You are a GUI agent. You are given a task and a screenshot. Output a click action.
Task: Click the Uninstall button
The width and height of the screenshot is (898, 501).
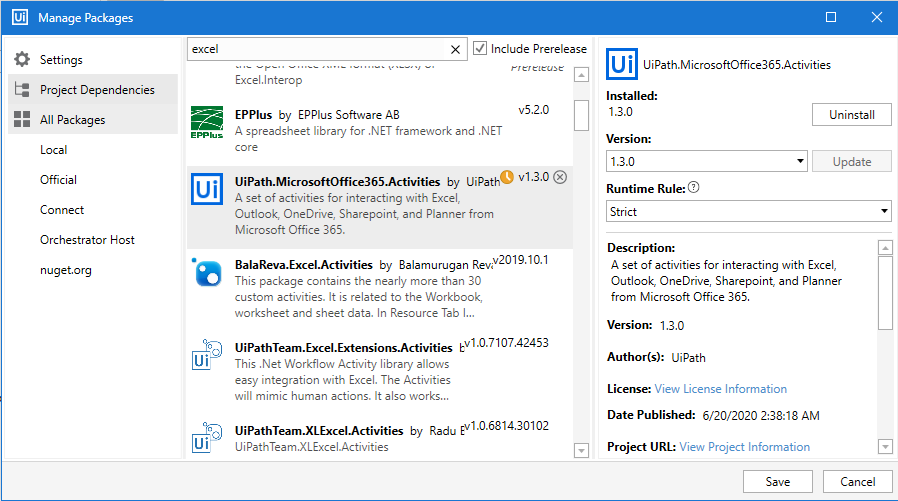pos(852,115)
